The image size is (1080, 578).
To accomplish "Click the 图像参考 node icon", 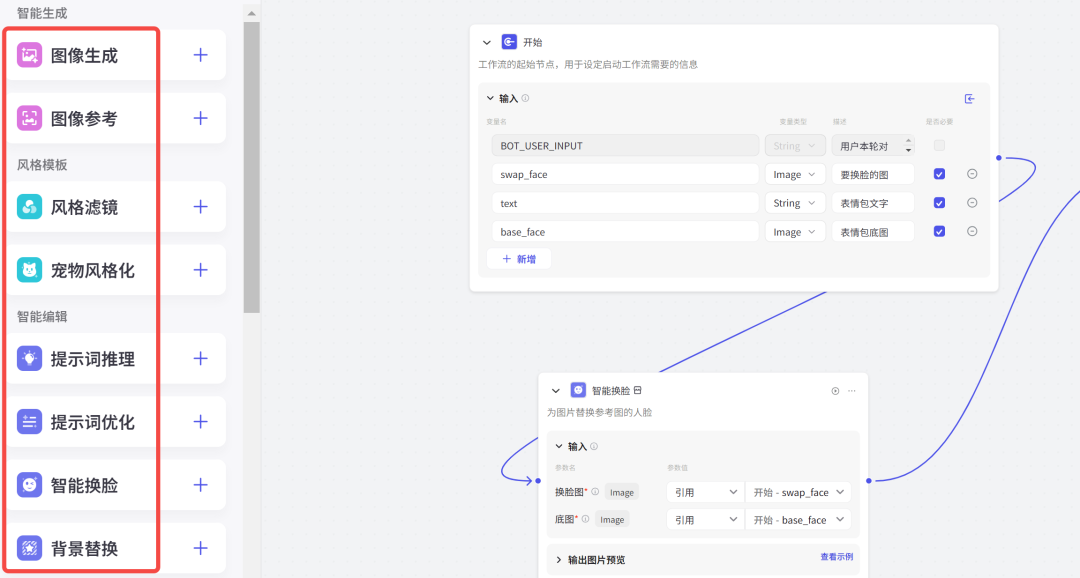I will (29, 118).
